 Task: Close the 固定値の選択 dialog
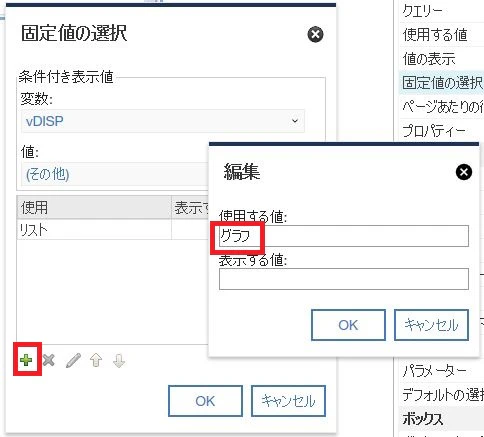pyautogui.click(x=315, y=34)
